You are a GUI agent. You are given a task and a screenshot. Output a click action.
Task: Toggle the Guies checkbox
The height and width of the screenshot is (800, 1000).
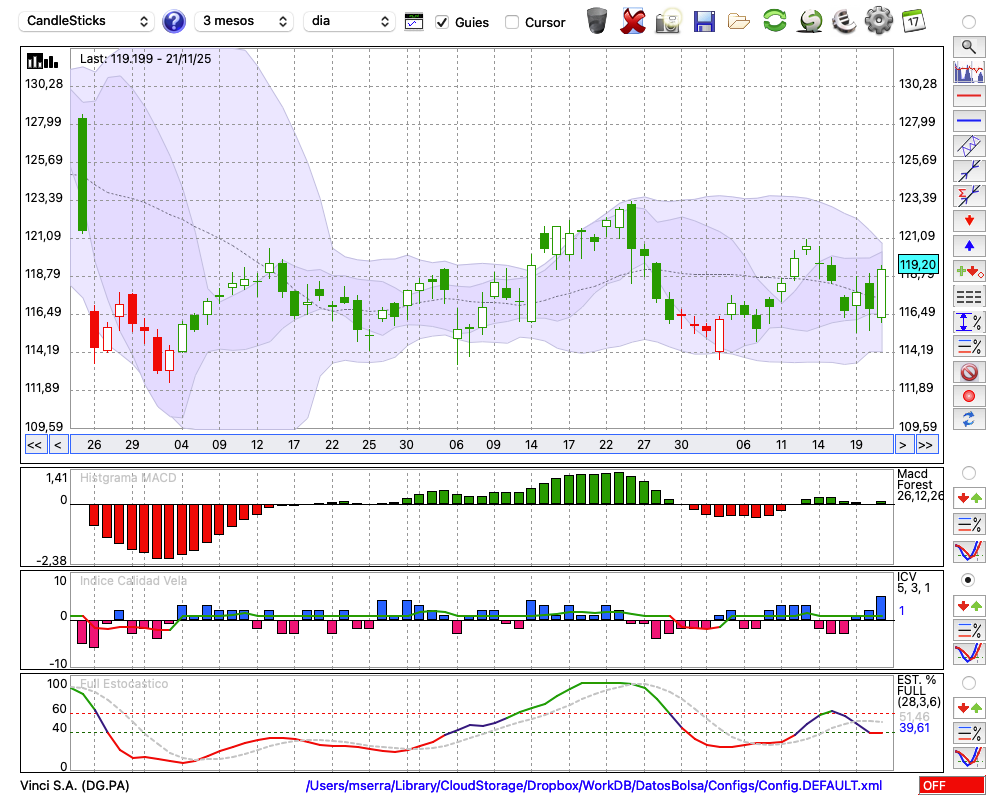tap(441, 22)
